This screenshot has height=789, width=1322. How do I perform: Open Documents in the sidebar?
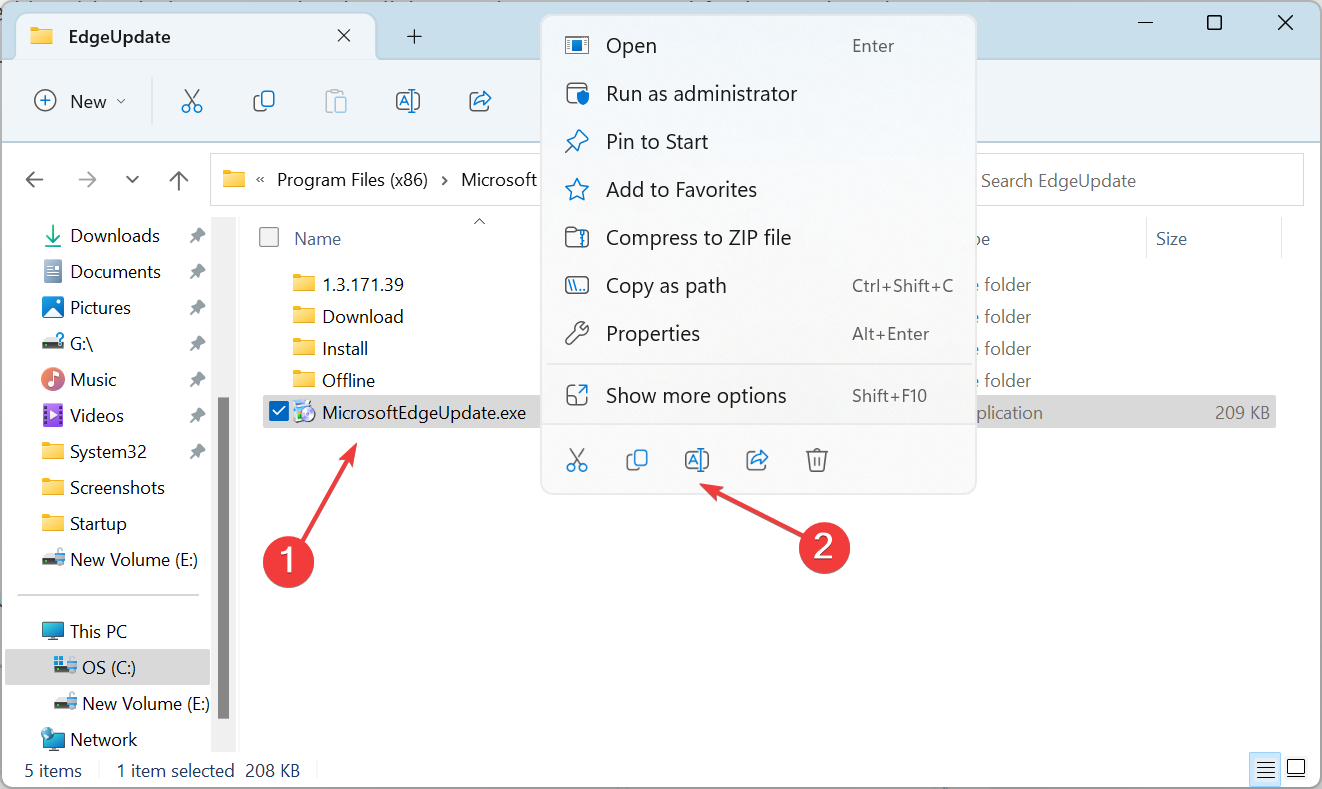(x=115, y=272)
